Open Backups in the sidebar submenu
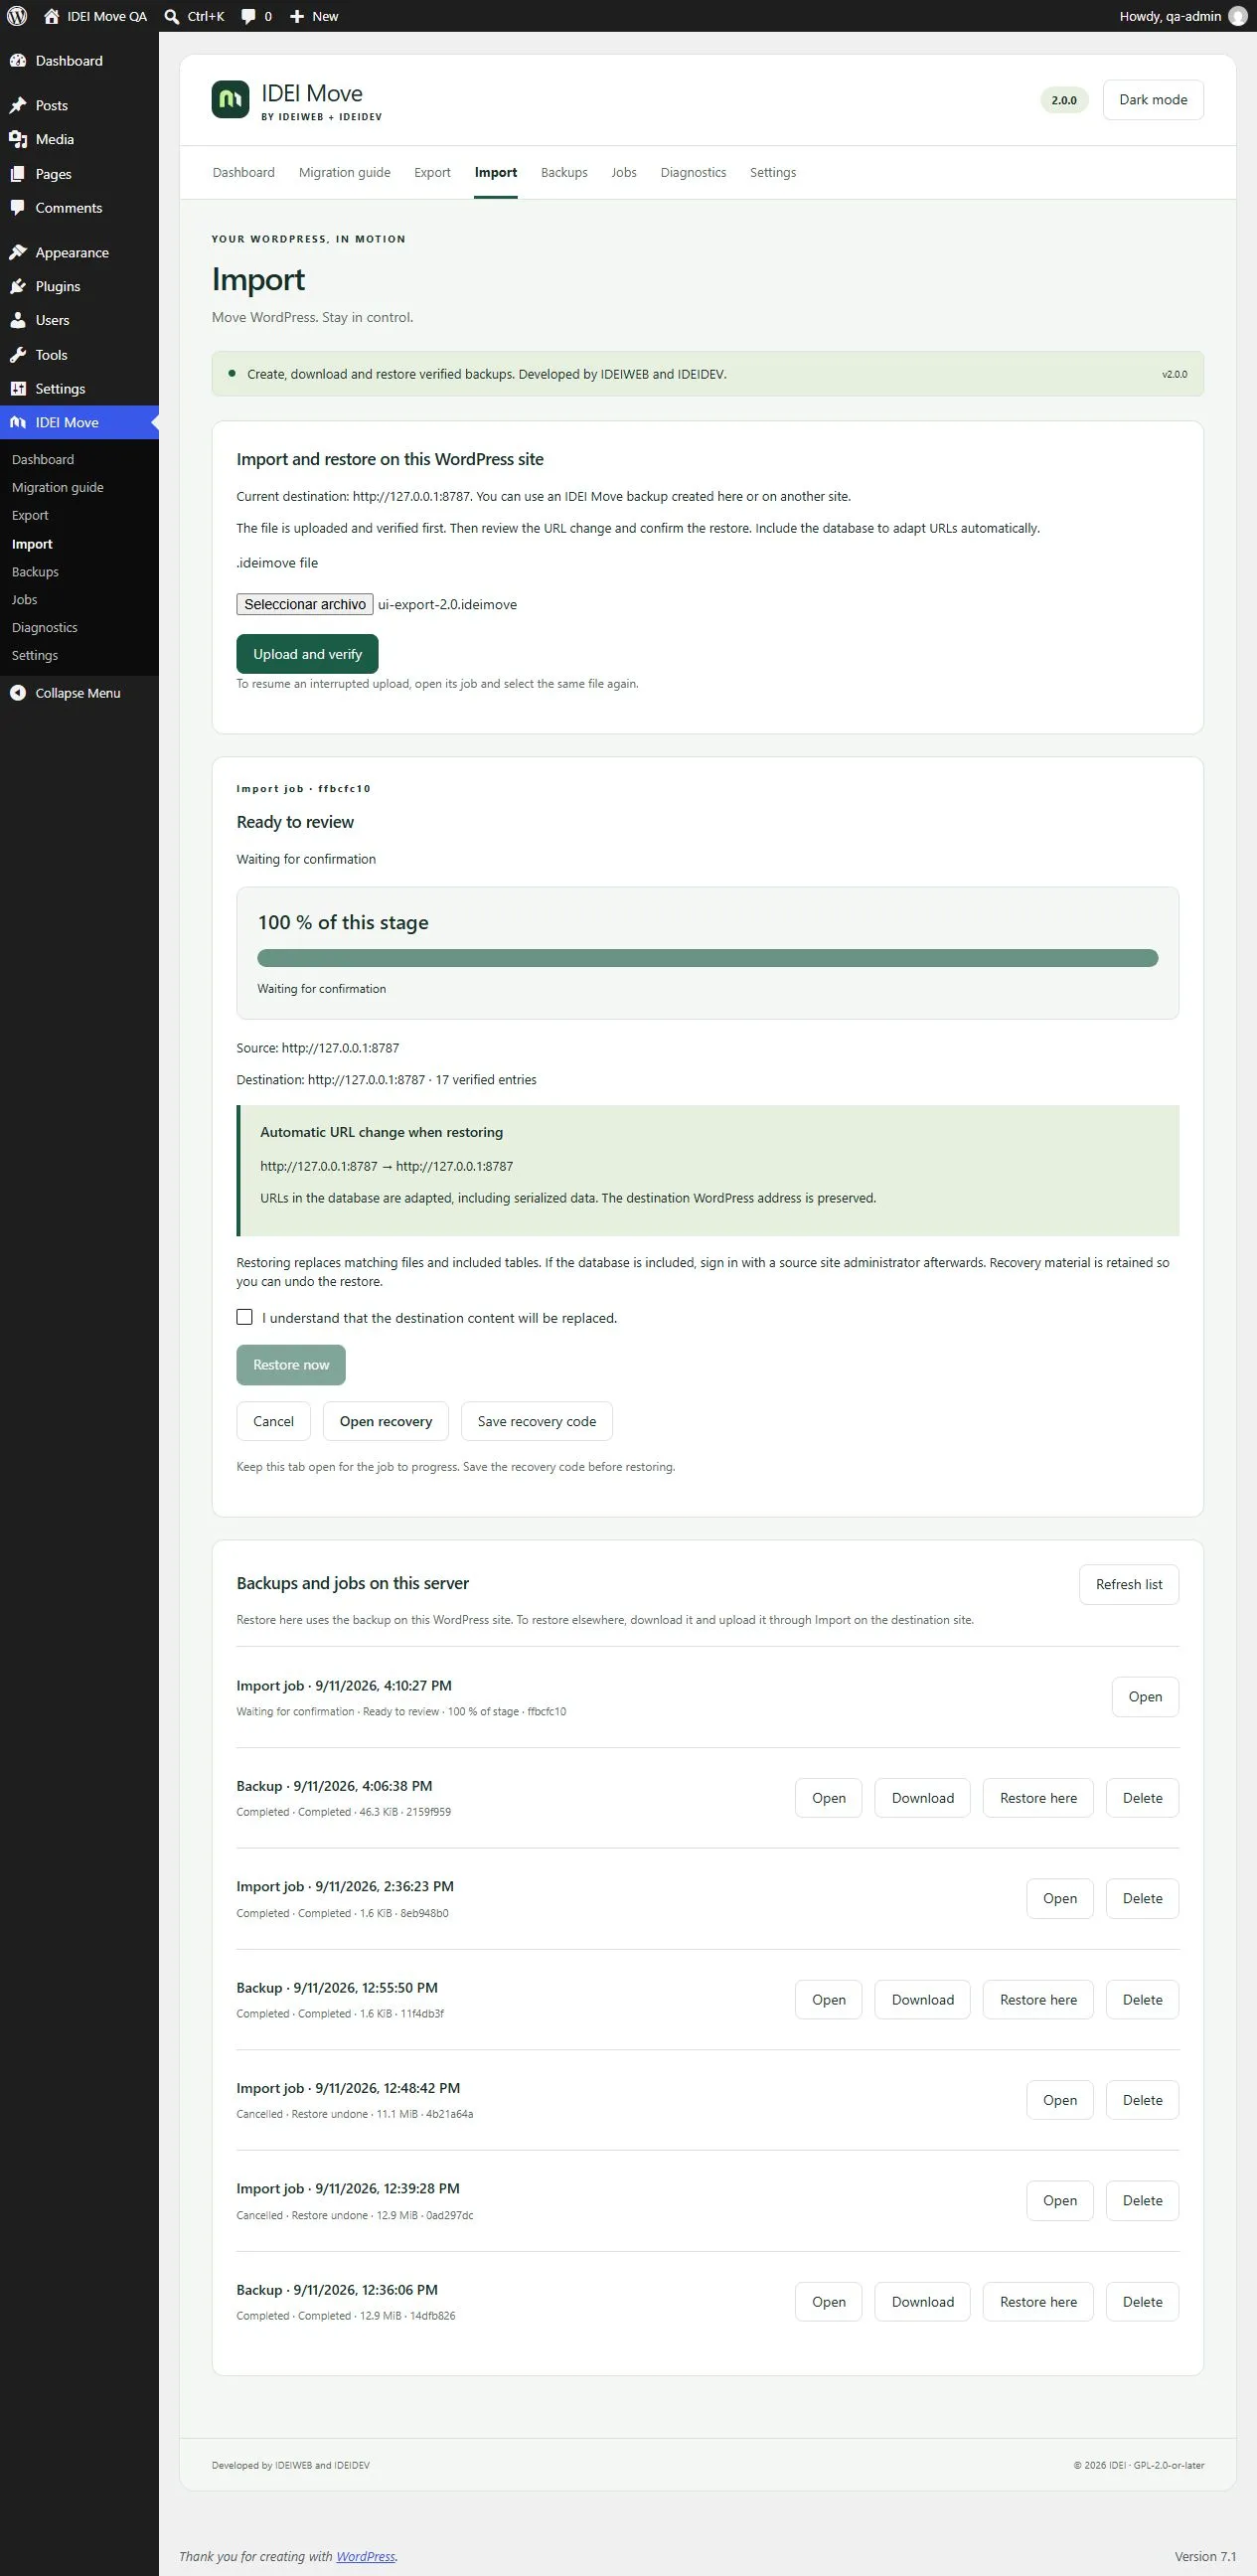 tap(35, 572)
